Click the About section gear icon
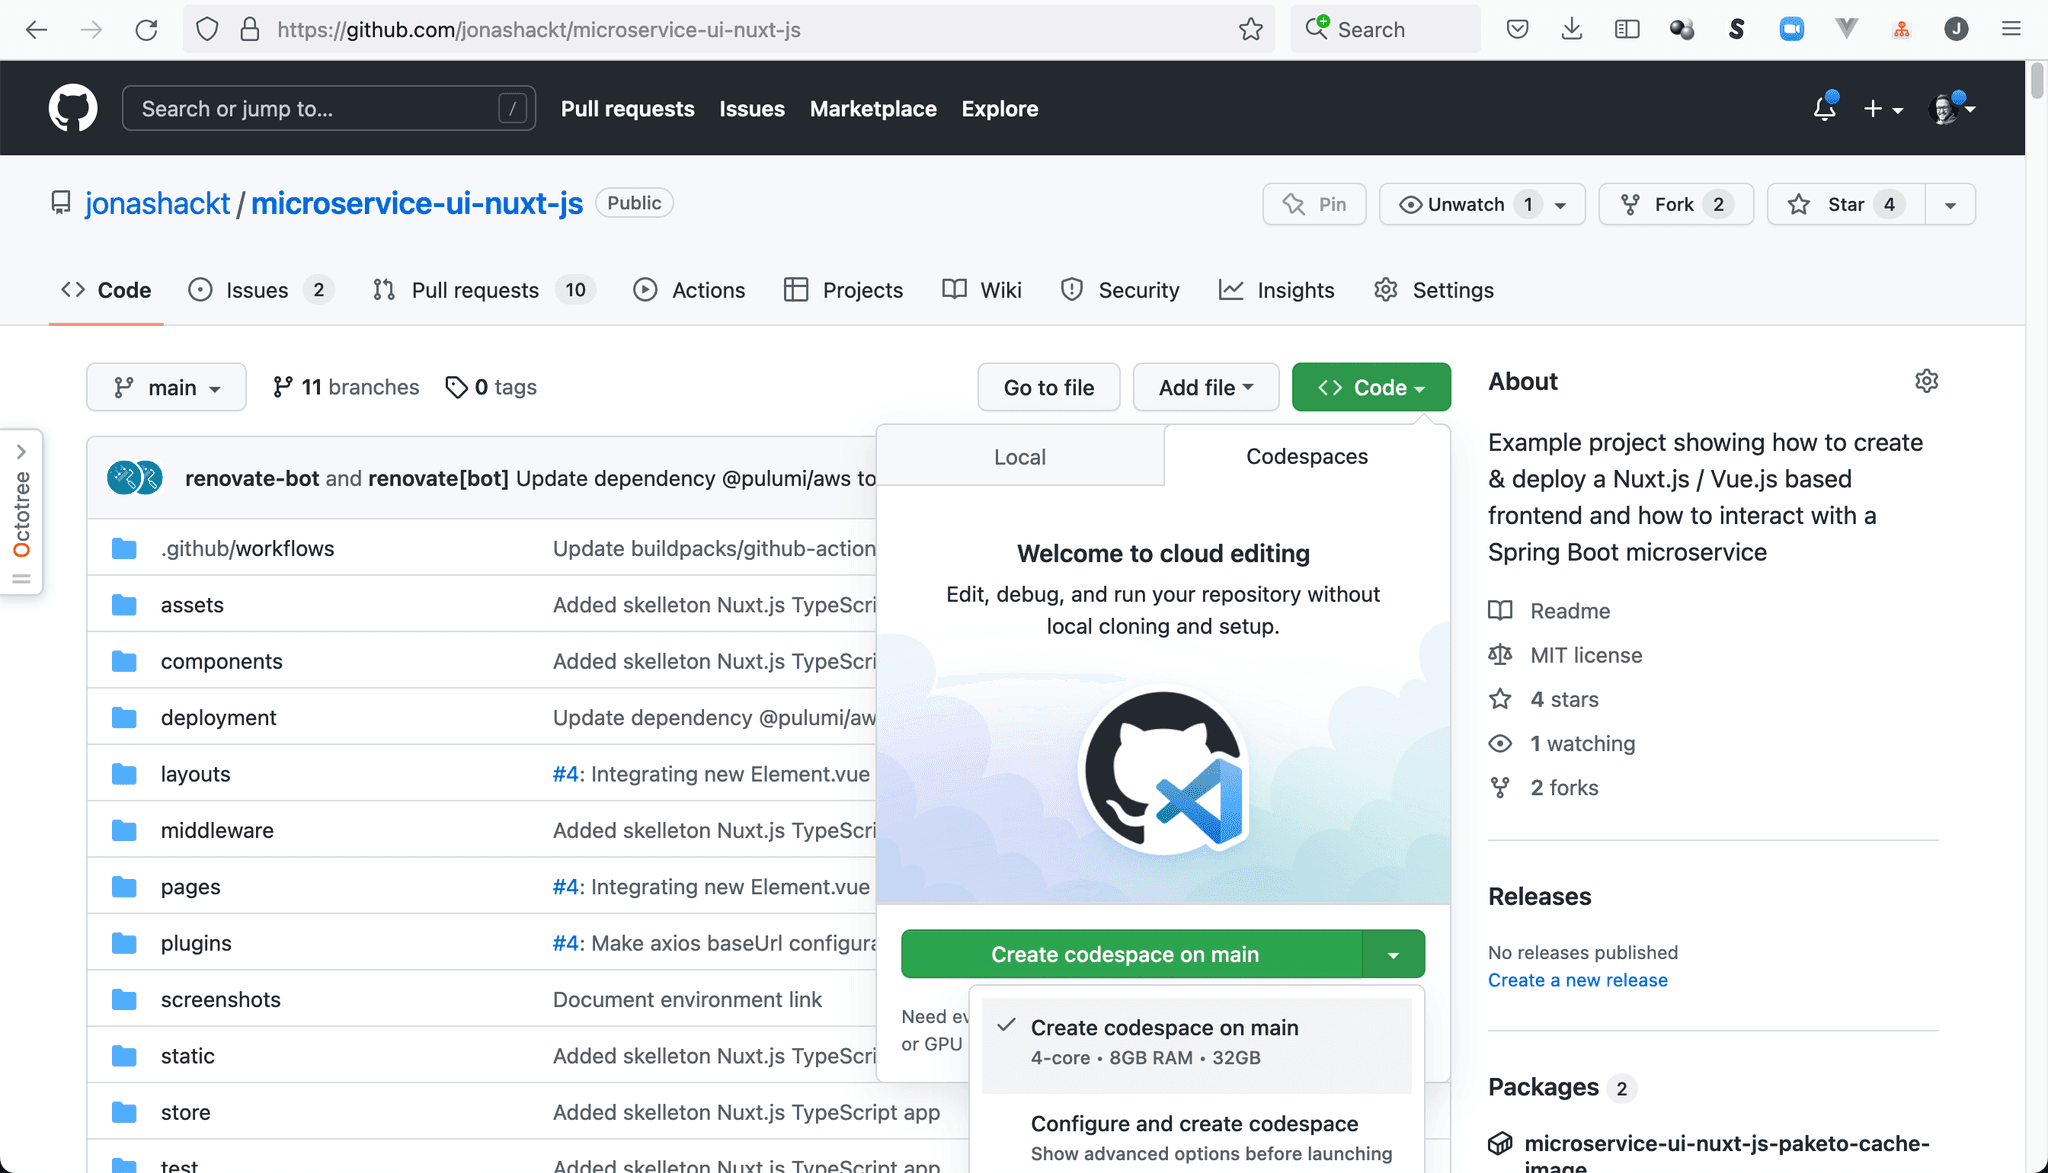Viewport: 2048px width, 1173px height. (1926, 381)
